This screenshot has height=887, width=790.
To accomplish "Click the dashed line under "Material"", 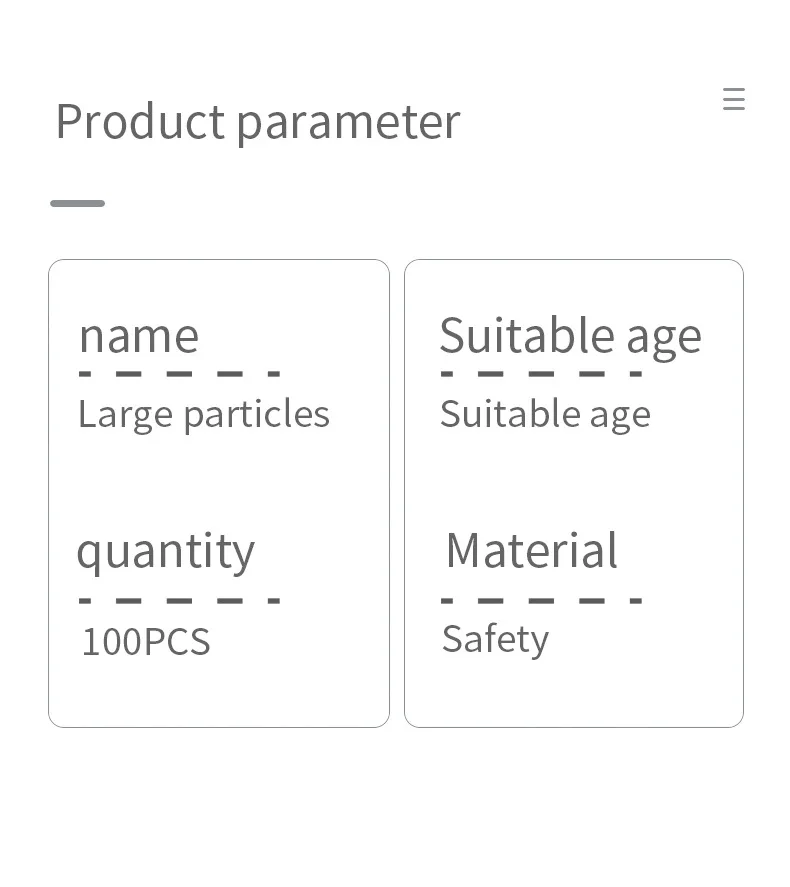I will (x=541, y=601).
